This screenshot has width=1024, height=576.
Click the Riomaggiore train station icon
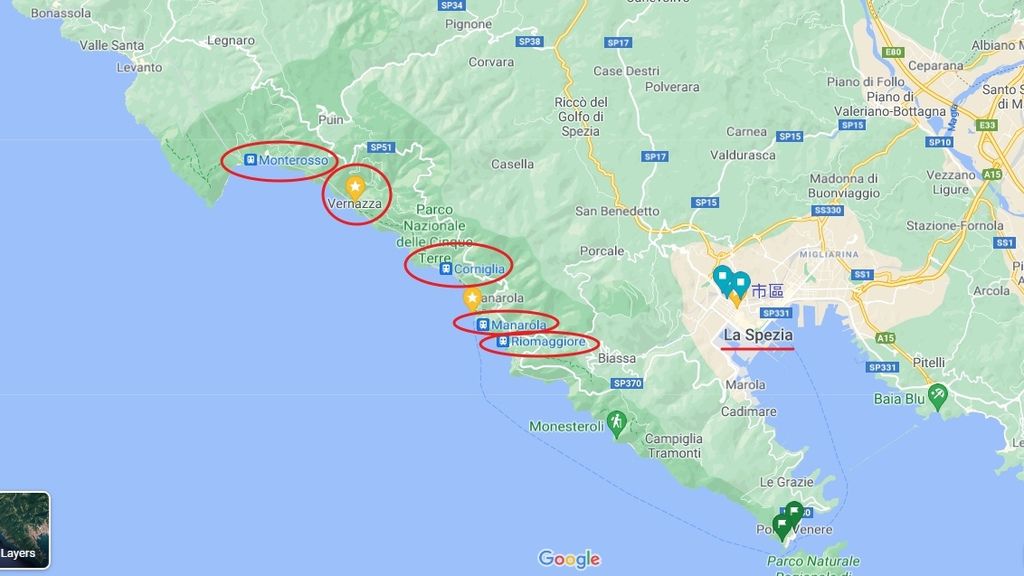click(x=503, y=342)
